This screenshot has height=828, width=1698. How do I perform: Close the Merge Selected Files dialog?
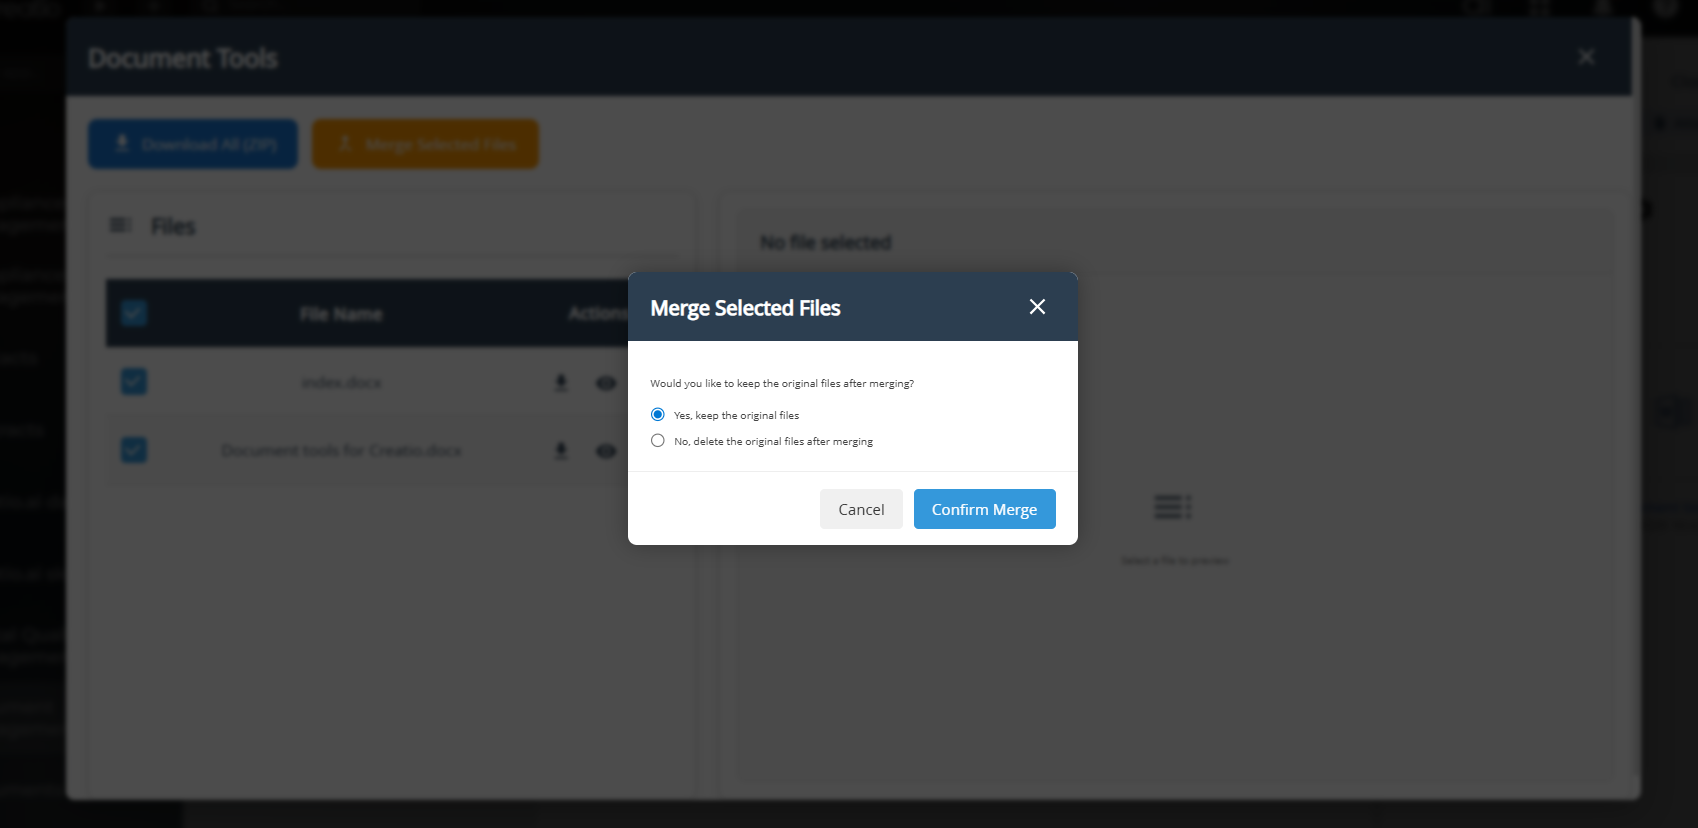coord(1037,307)
